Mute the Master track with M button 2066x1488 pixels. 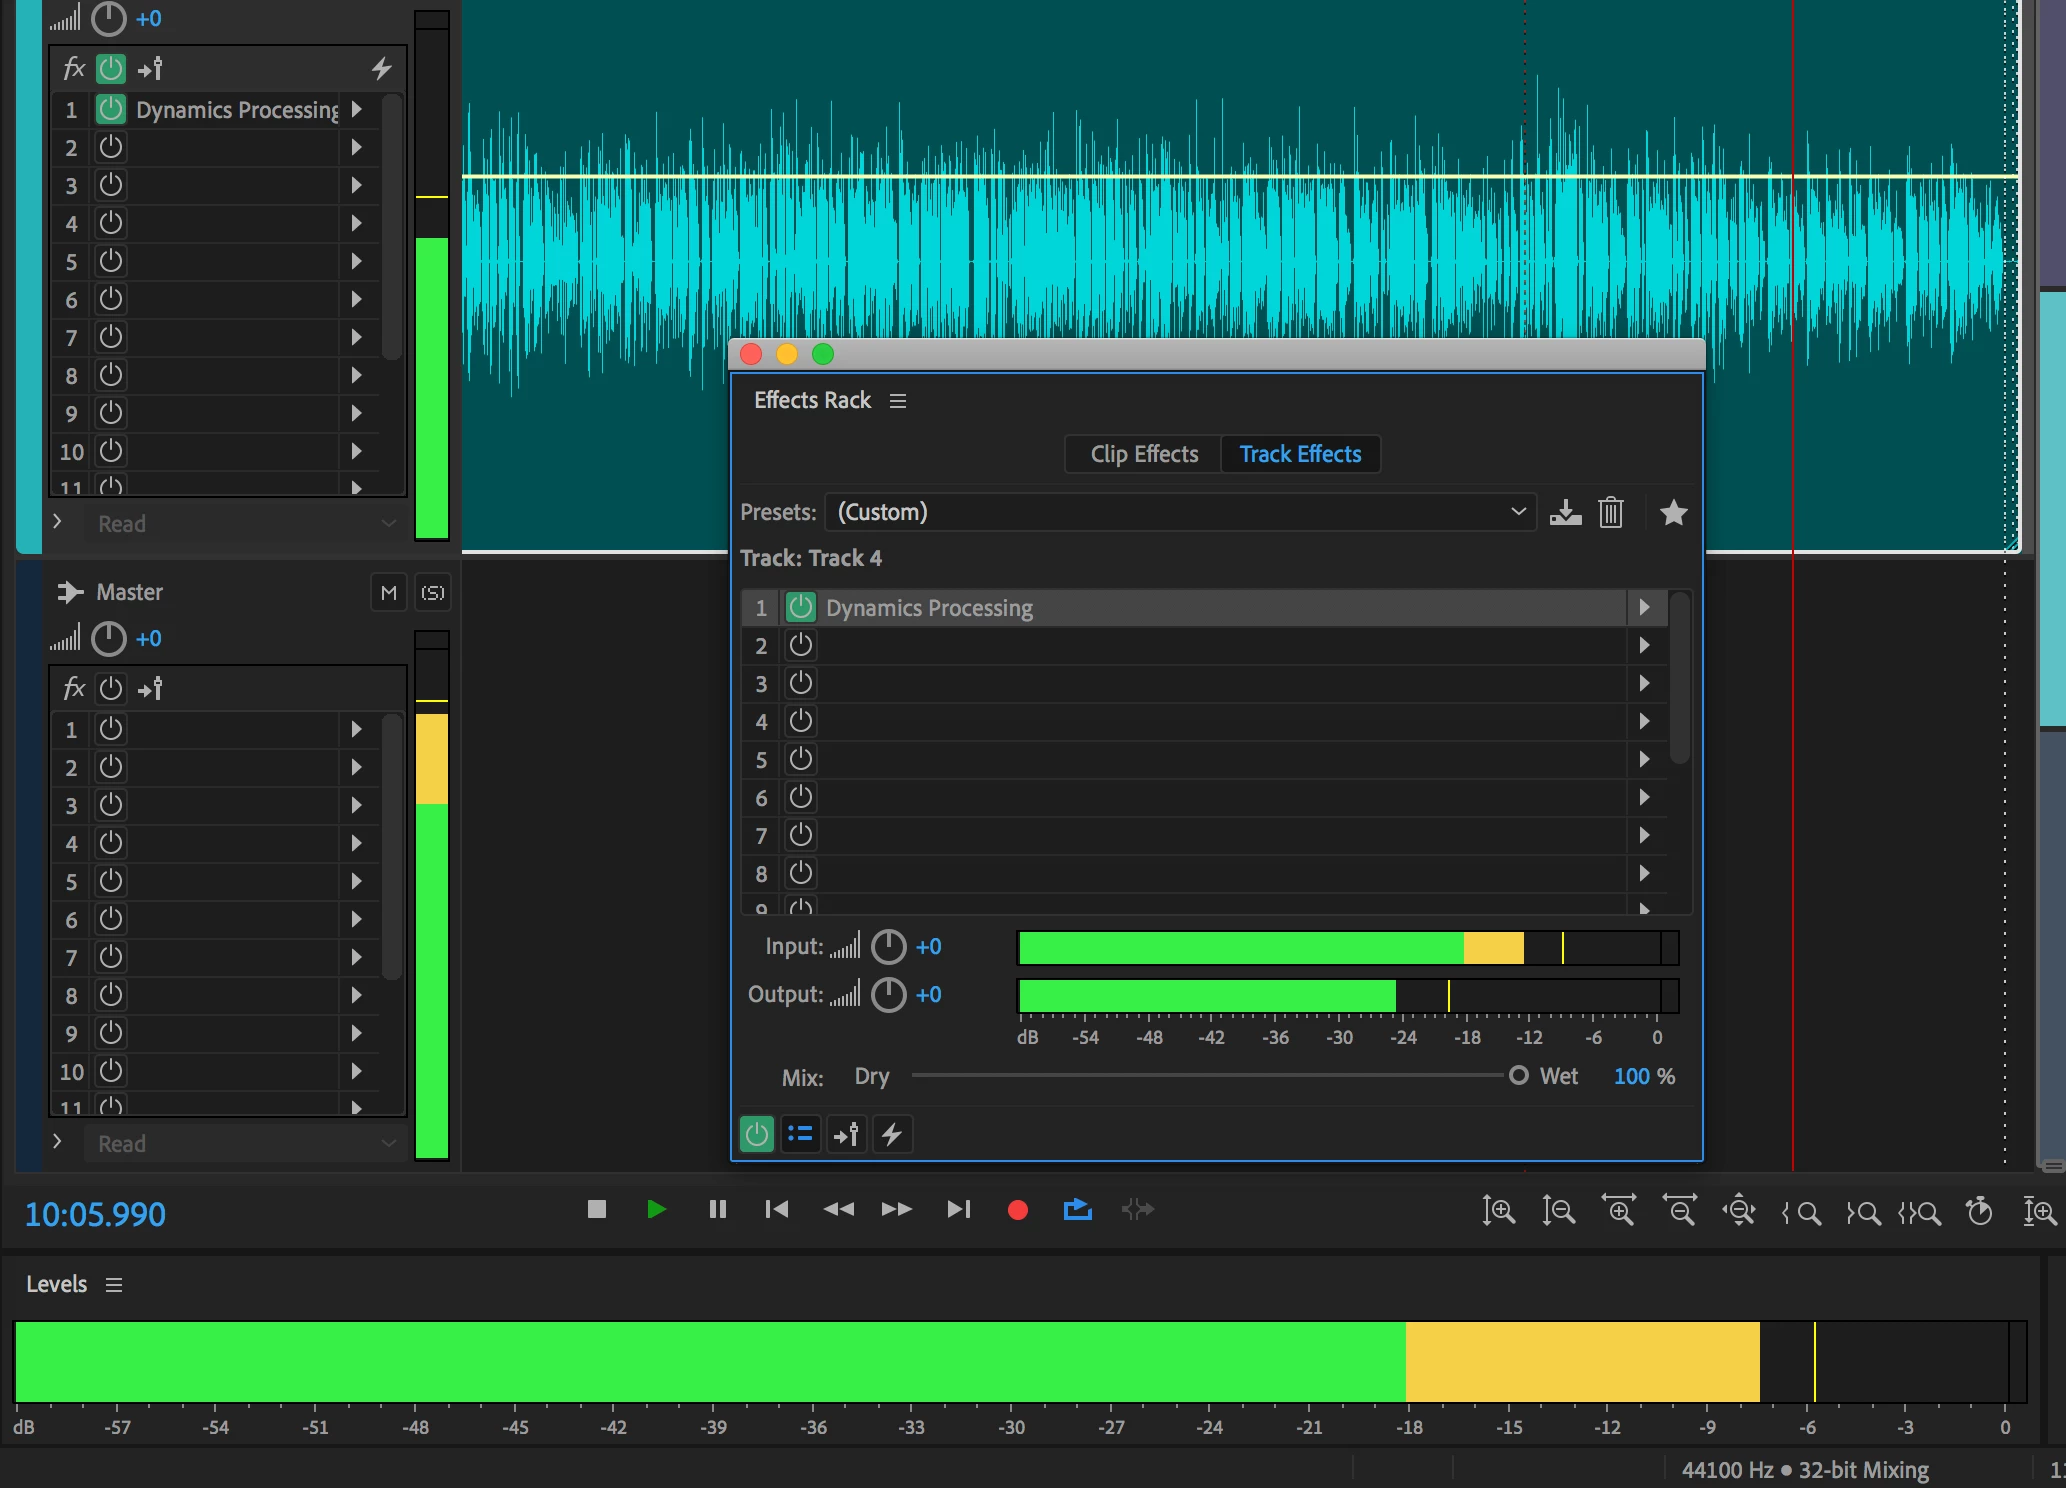389,593
